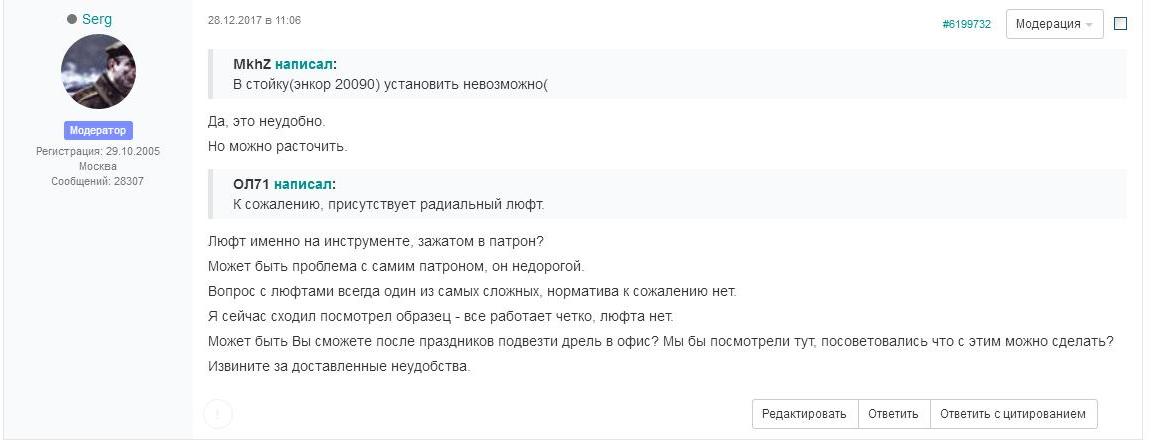
Task: Click the faint exclamation report icon
Action: [218, 414]
